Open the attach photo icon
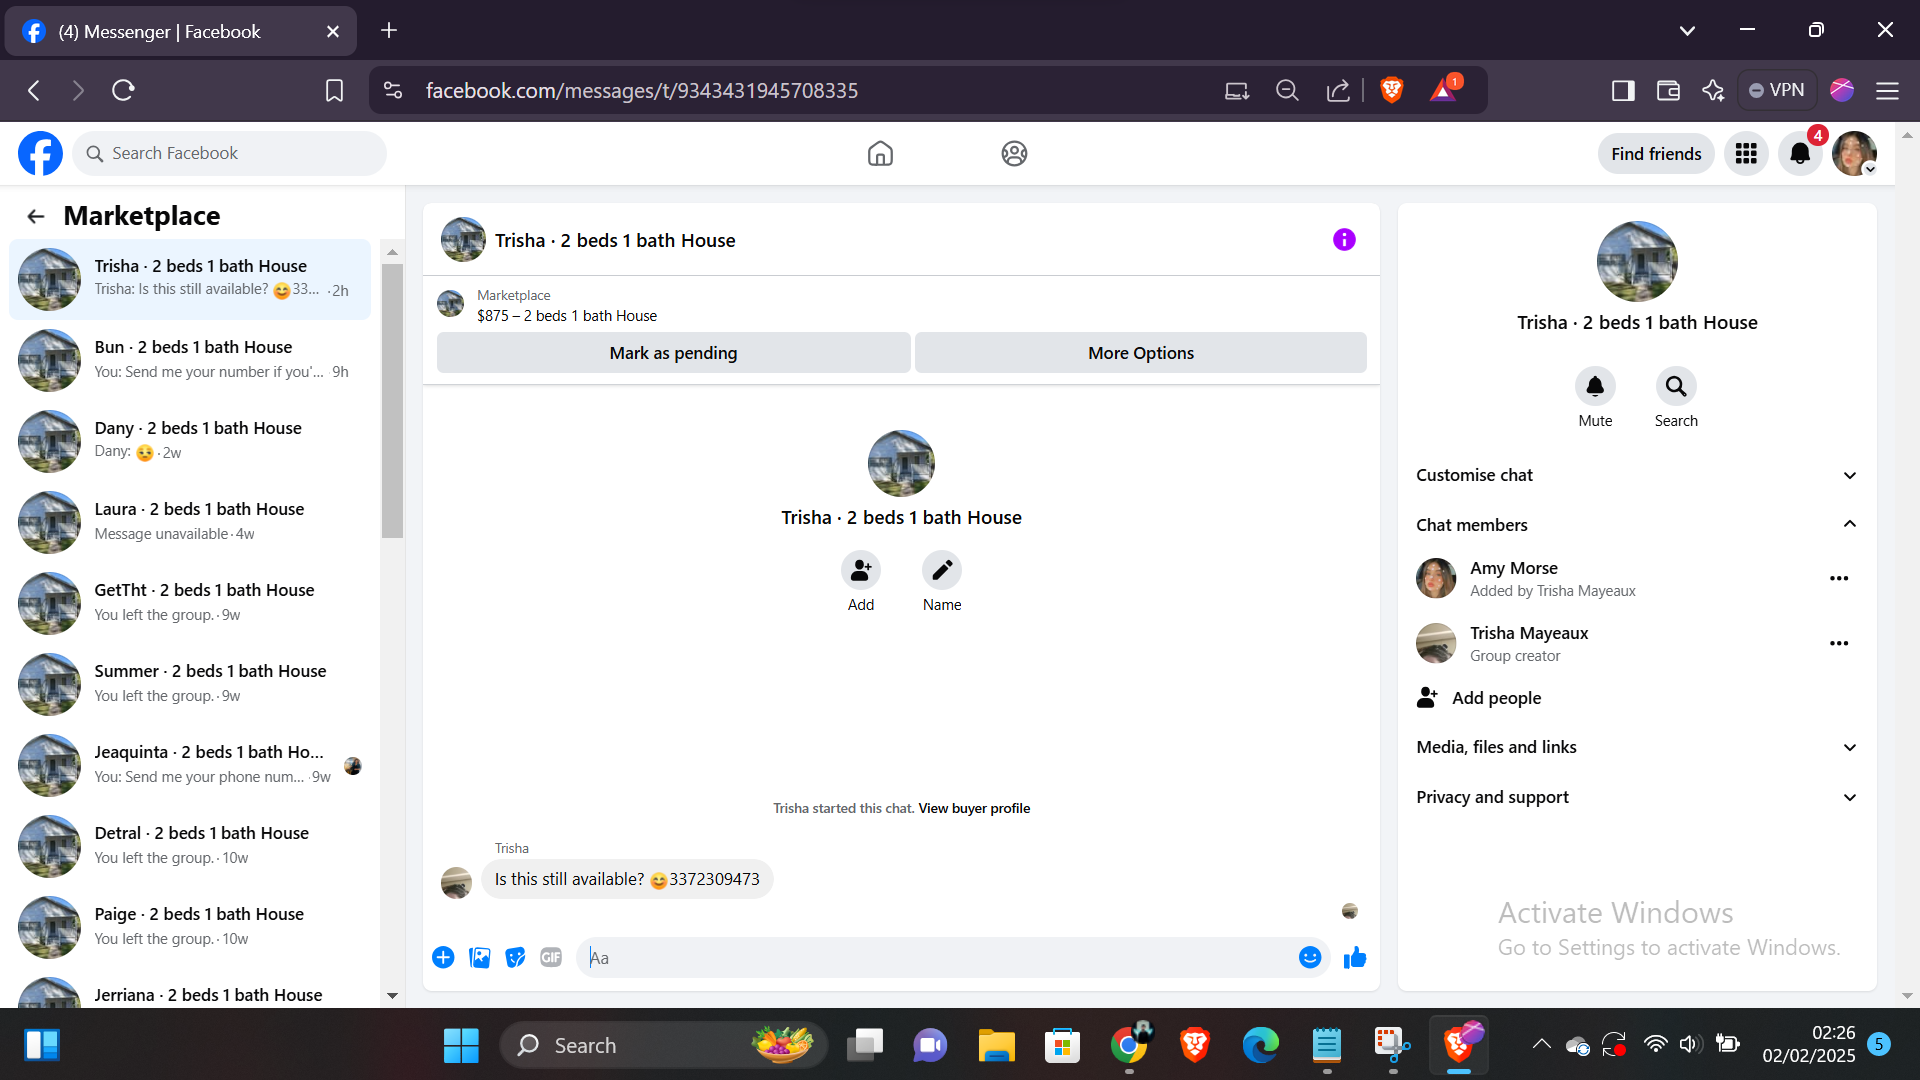The height and width of the screenshot is (1080, 1920). coord(480,958)
